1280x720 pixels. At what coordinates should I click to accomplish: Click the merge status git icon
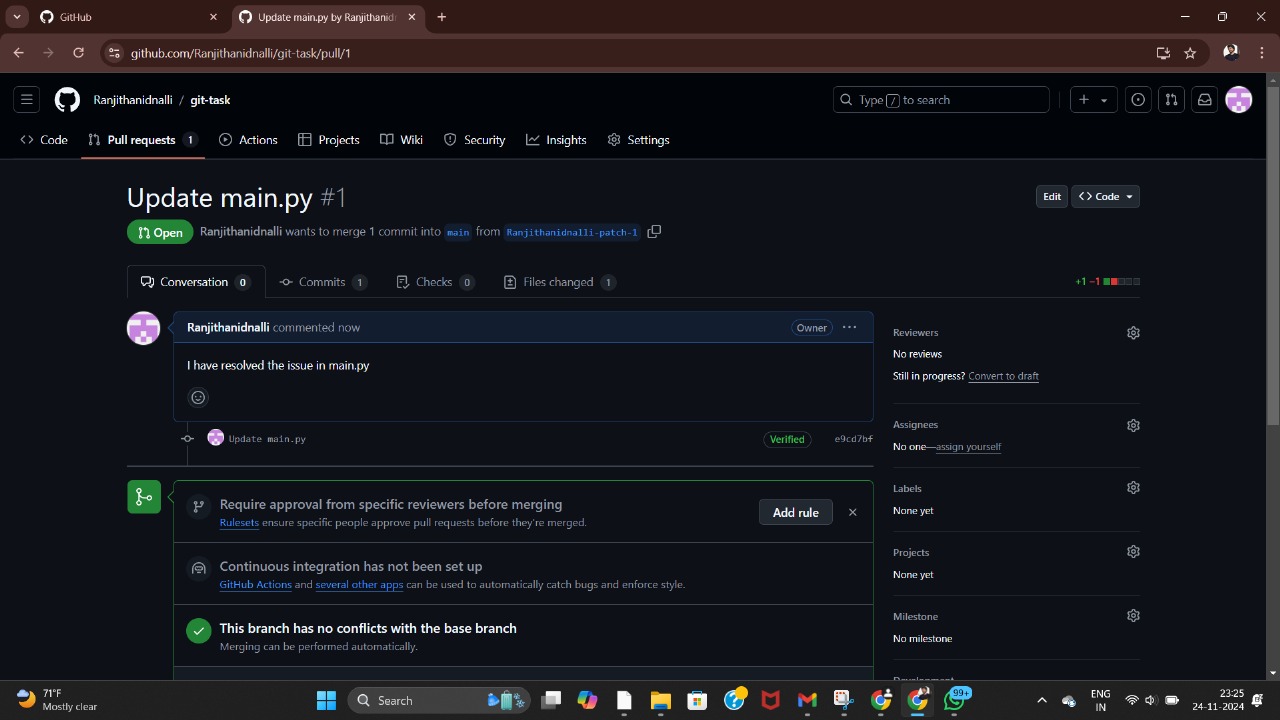click(x=144, y=497)
